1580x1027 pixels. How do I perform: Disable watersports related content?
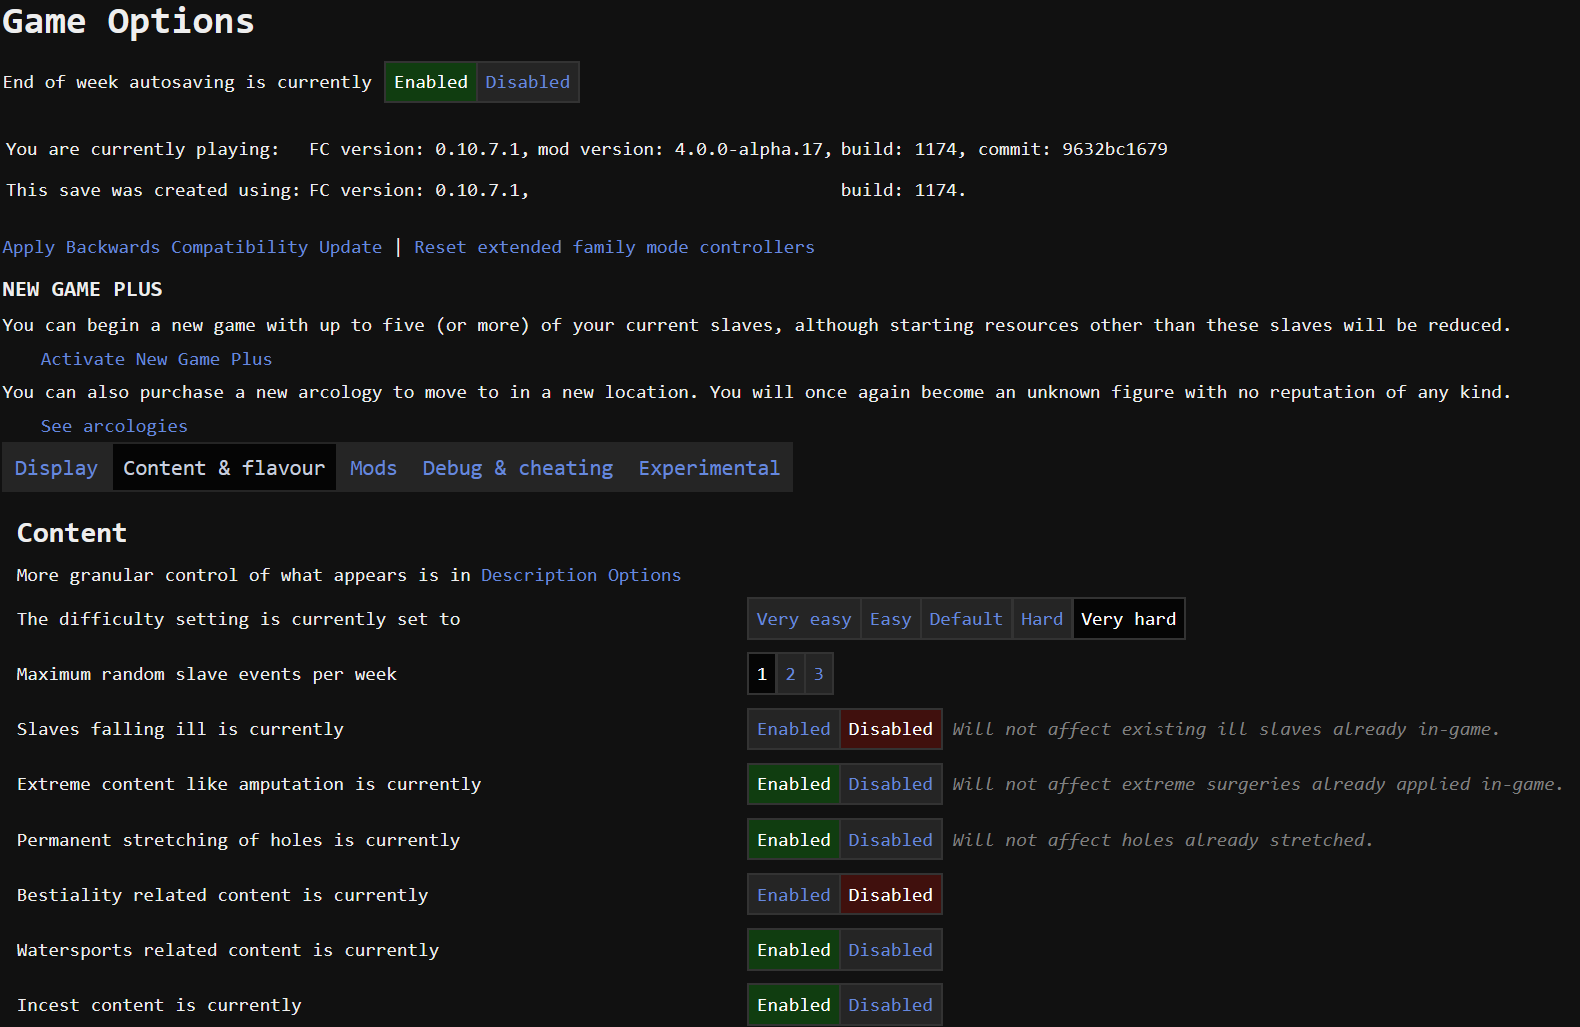tap(890, 950)
